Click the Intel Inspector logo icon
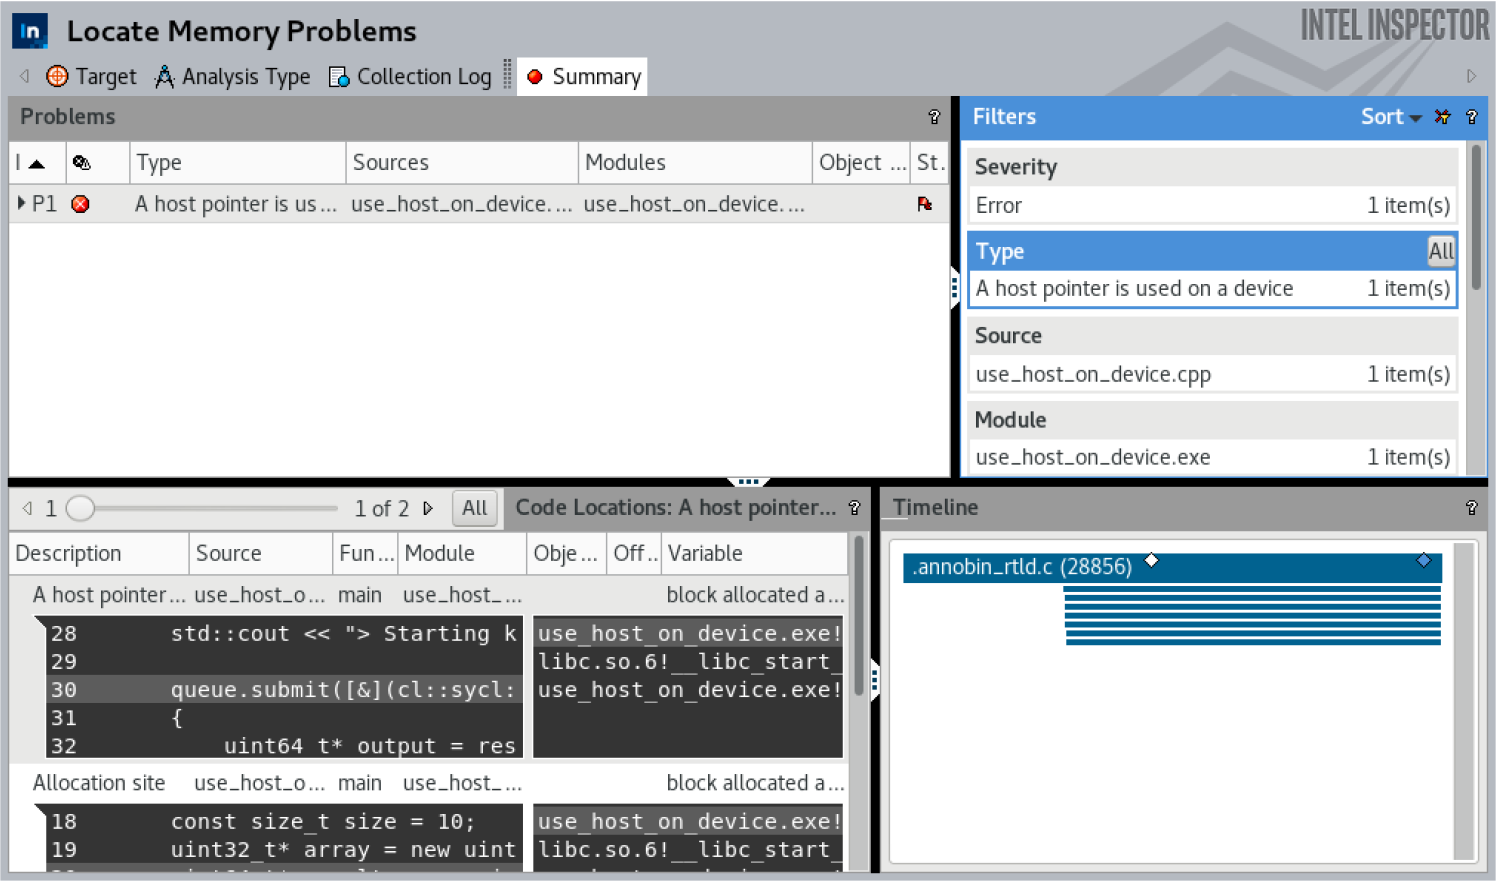This screenshot has height=881, width=1500. click(x=30, y=31)
